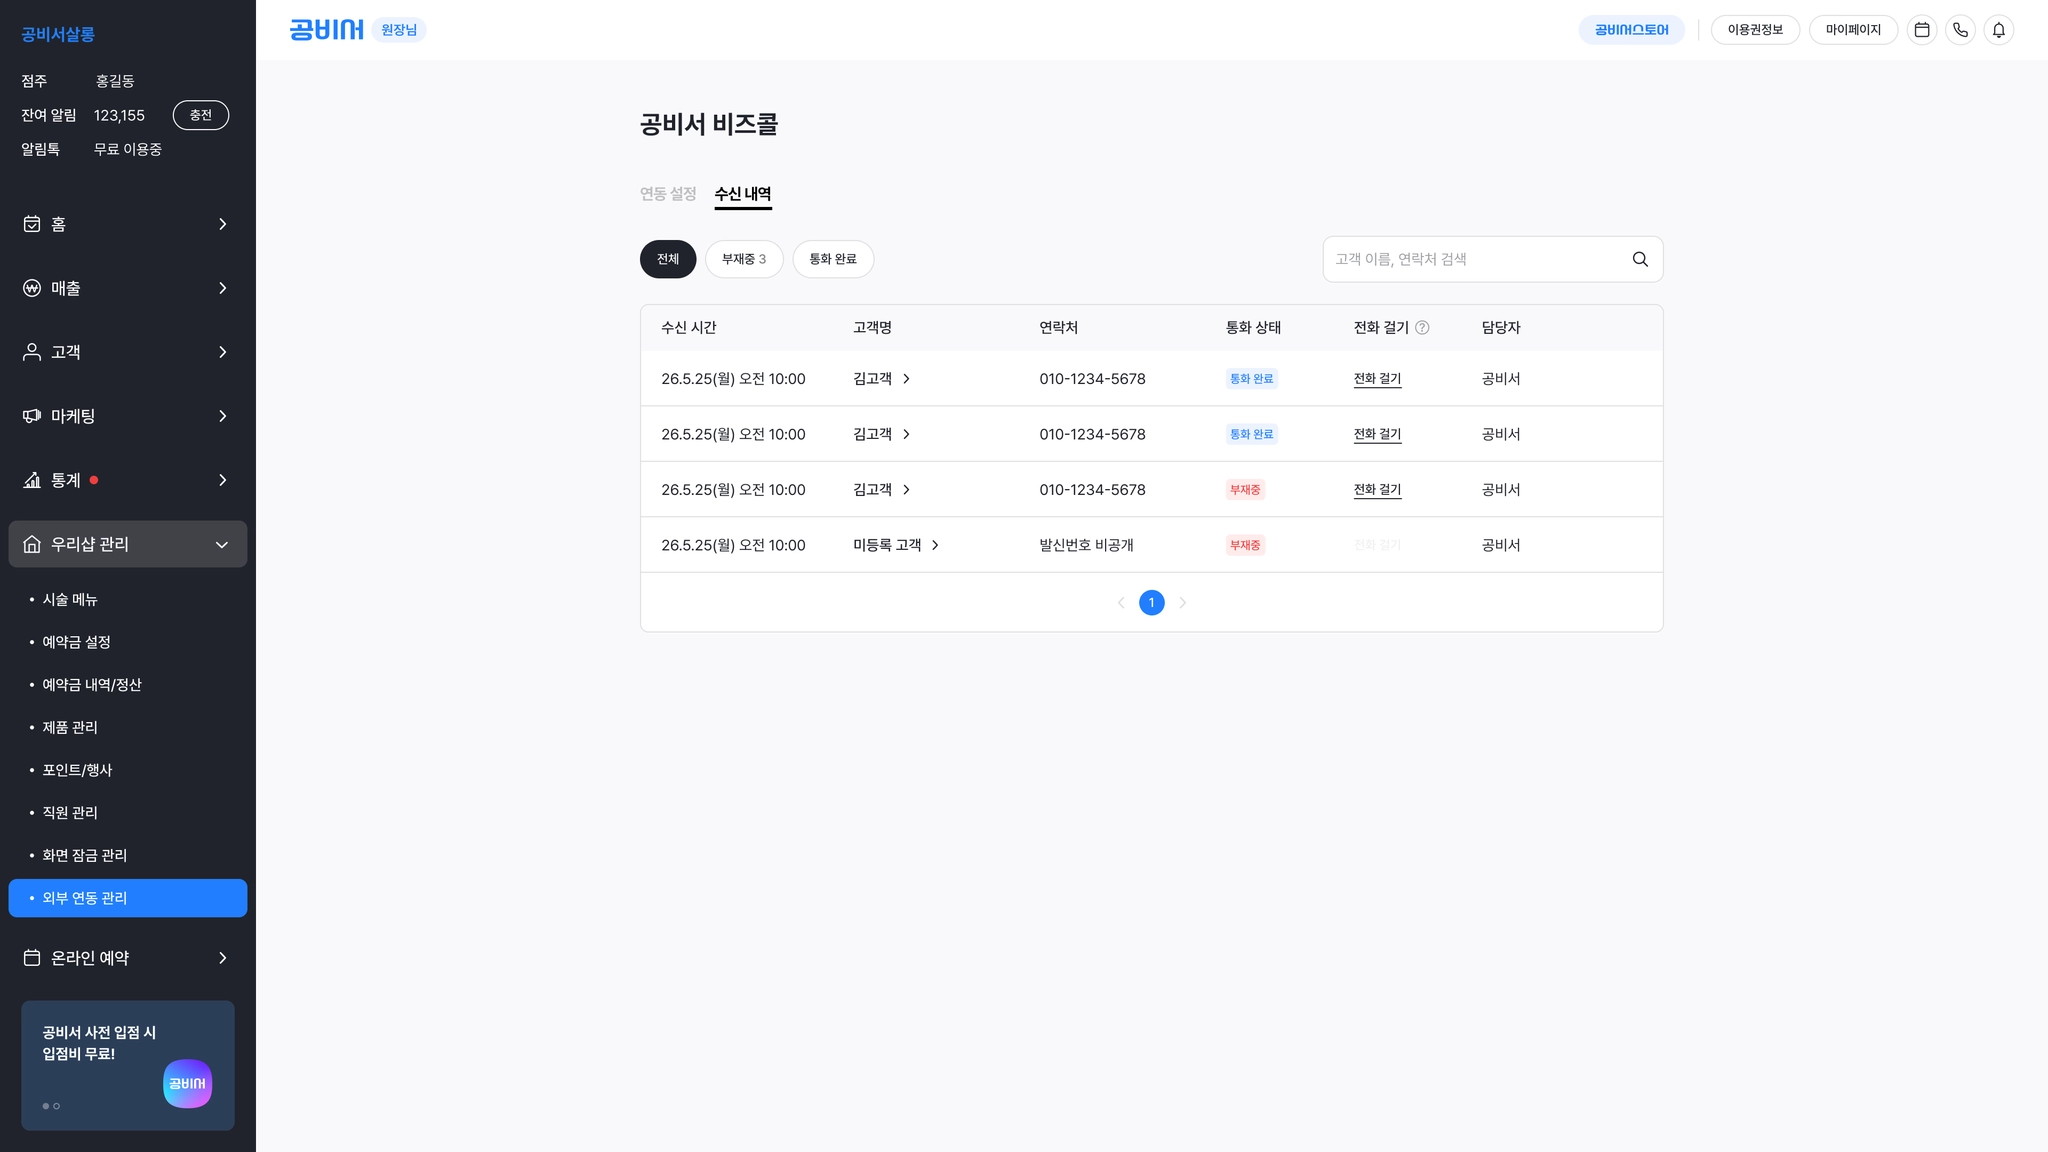2048x1152 pixels.
Task: Click 전화 걸기 link in first row
Action: click(1377, 379)
